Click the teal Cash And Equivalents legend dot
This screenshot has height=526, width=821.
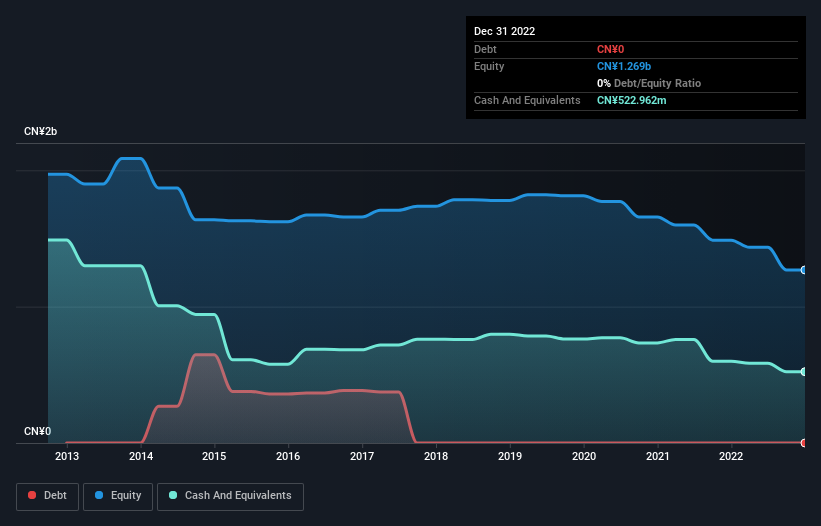(x=173, y=495)
